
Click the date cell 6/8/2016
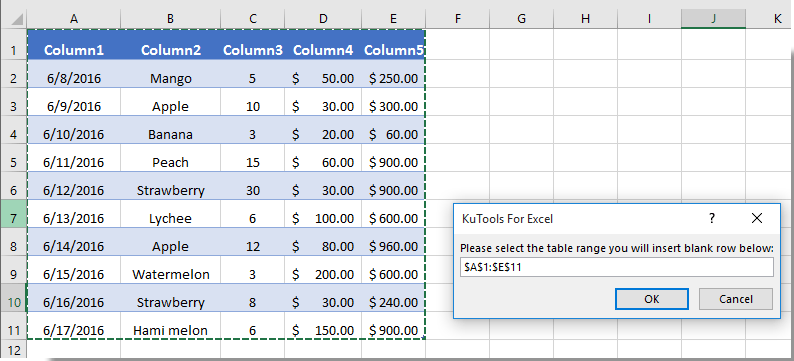(x=74, y=74)
